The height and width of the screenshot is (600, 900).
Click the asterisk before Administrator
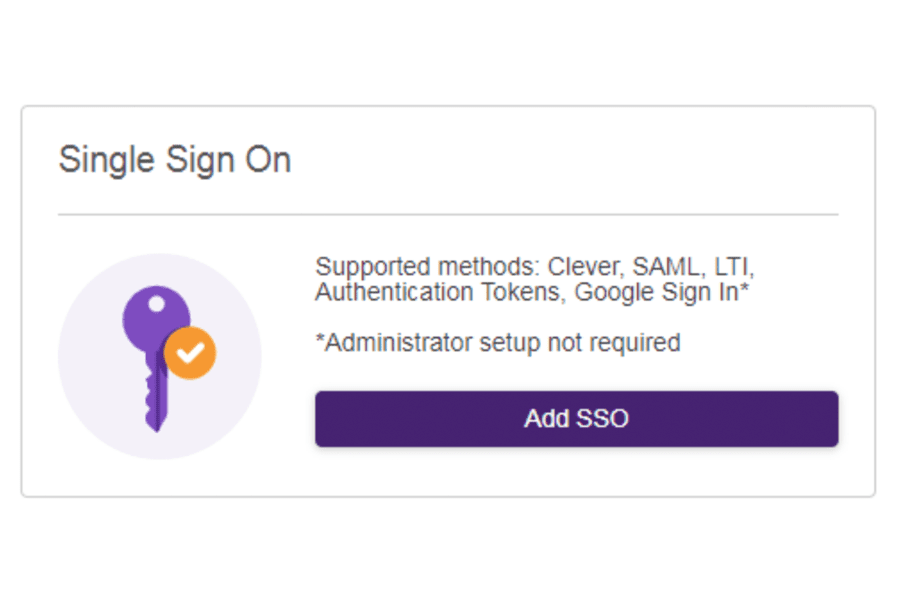tap(320, 337)
